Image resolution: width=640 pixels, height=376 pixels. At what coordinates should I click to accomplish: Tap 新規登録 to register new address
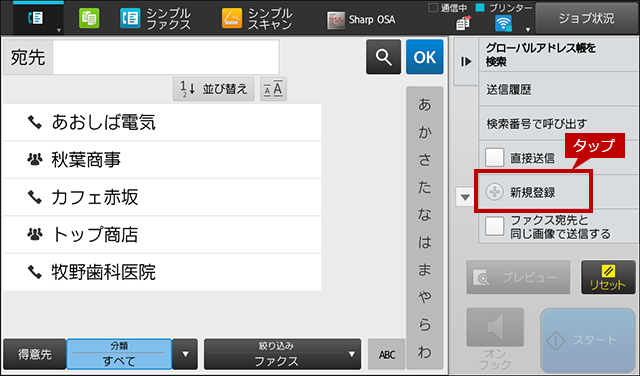tap(533, 192)
